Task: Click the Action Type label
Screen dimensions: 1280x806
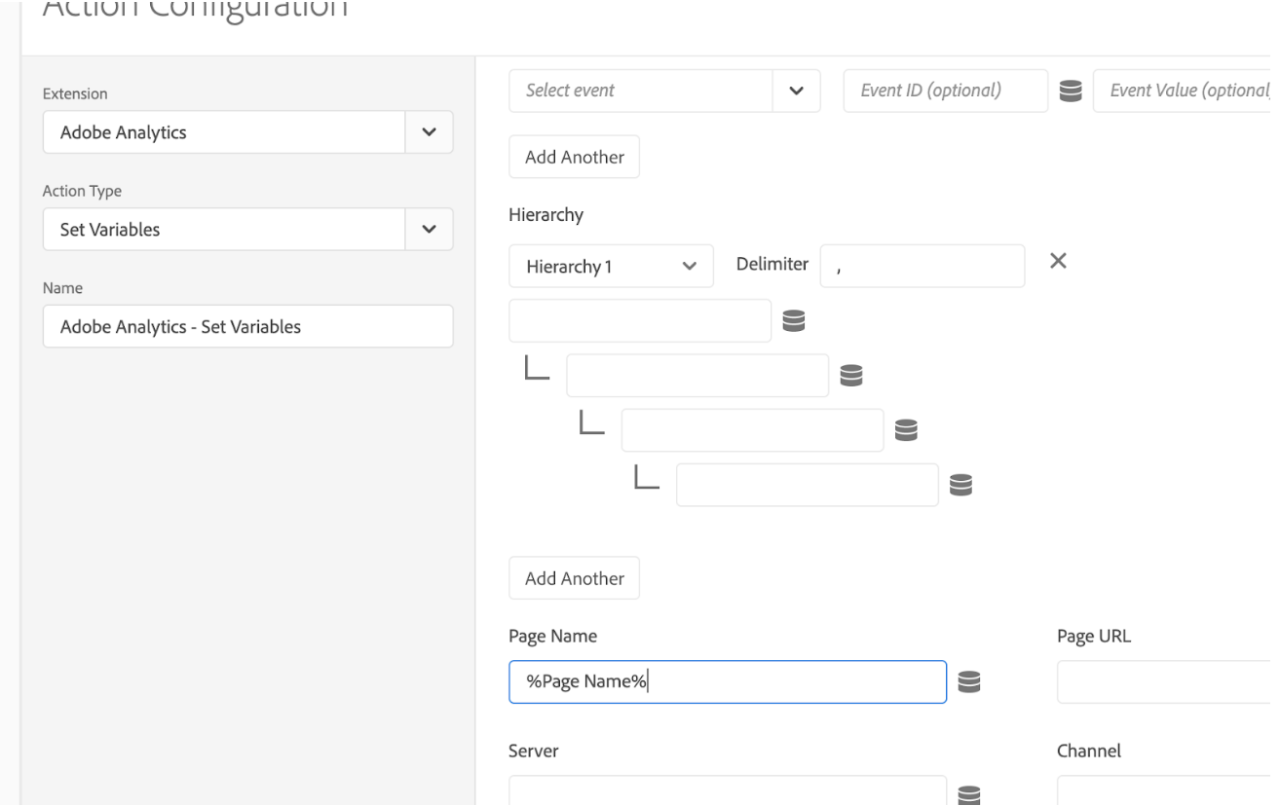Action: [x=83, y=191]
